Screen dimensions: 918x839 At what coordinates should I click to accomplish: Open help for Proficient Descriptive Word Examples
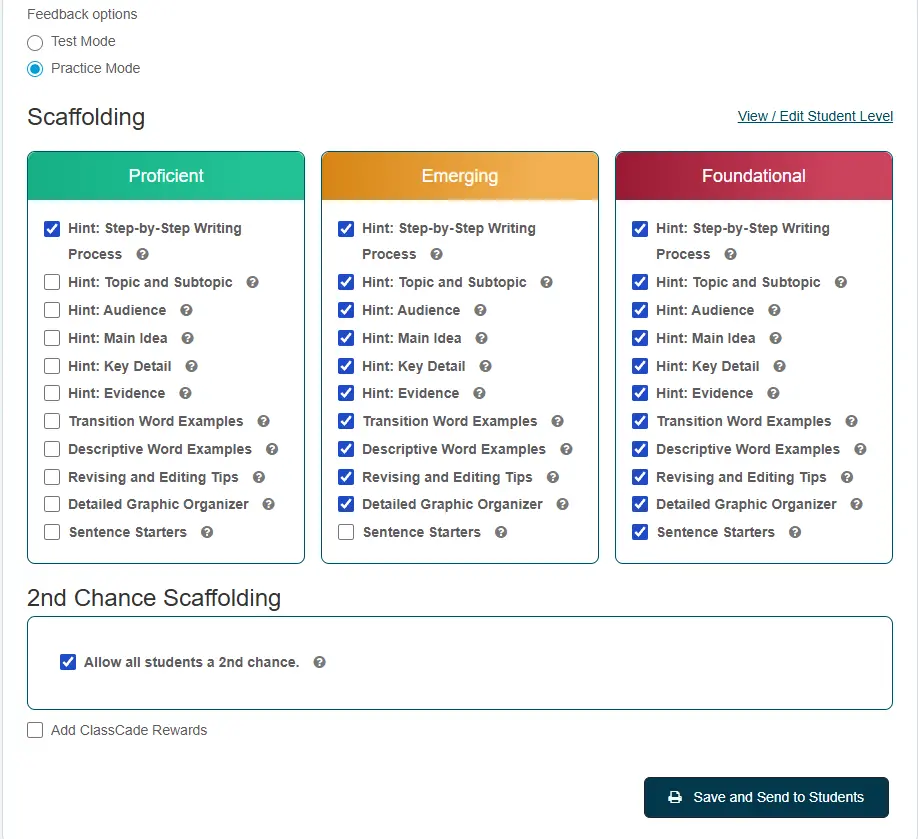coord(272,449)
